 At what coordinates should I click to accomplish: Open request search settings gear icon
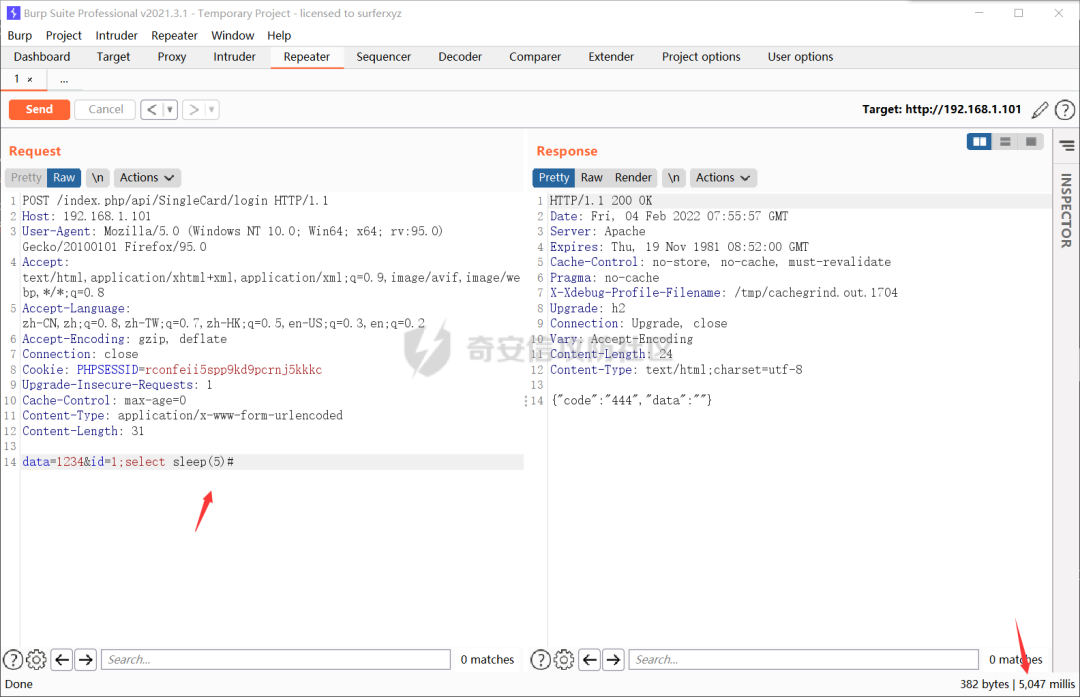click(36, 660)
